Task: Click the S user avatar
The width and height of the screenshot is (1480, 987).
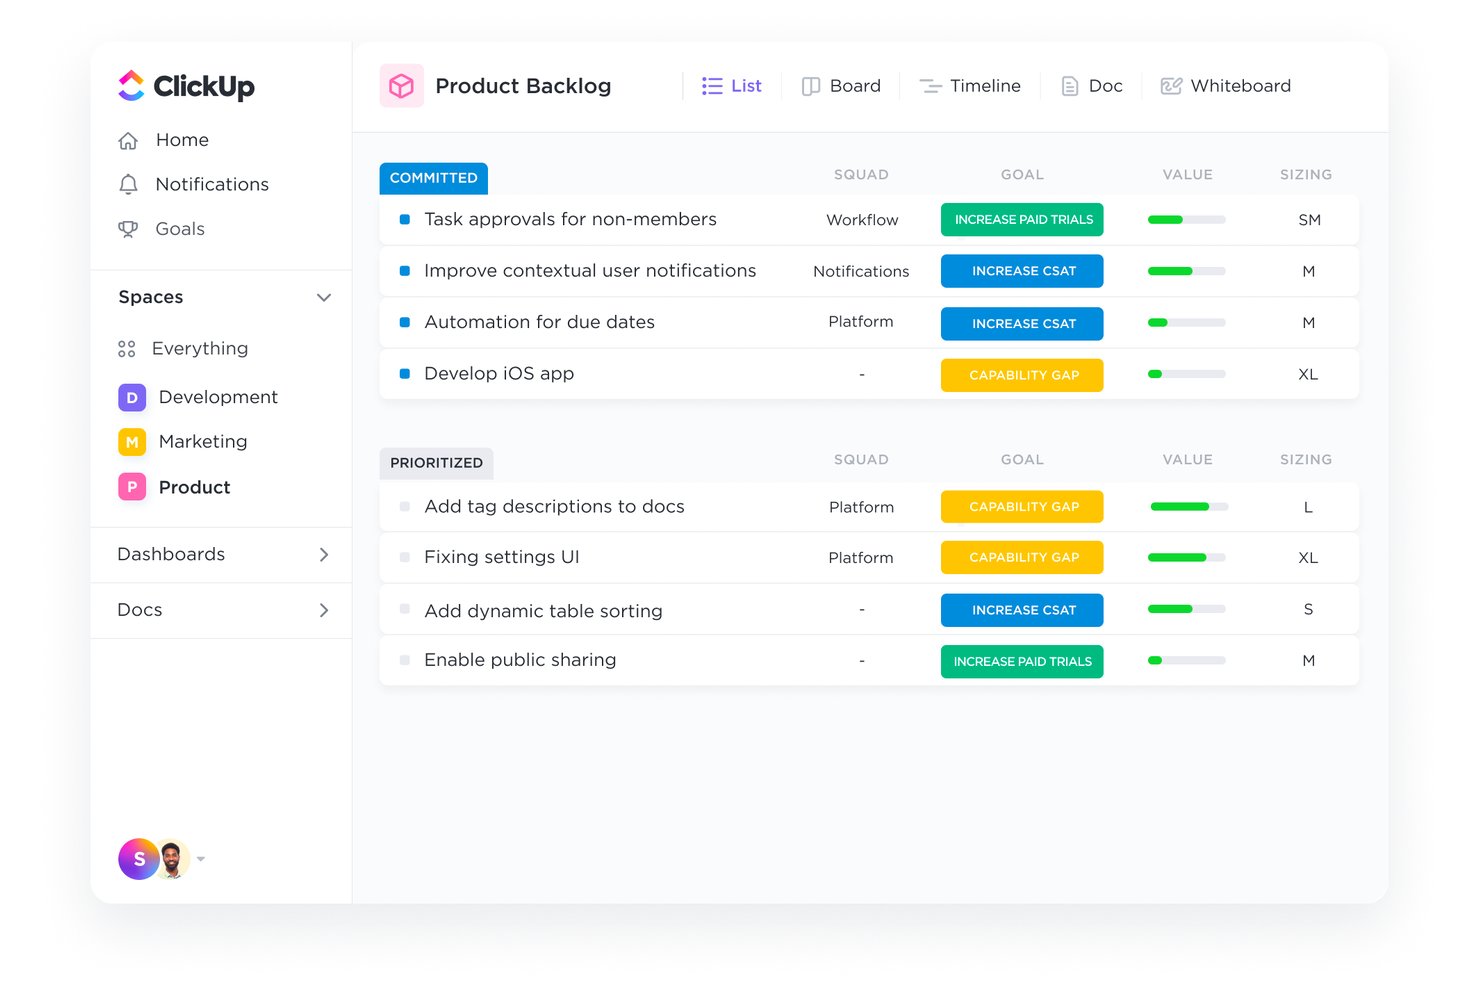Action: pos(139,859)
